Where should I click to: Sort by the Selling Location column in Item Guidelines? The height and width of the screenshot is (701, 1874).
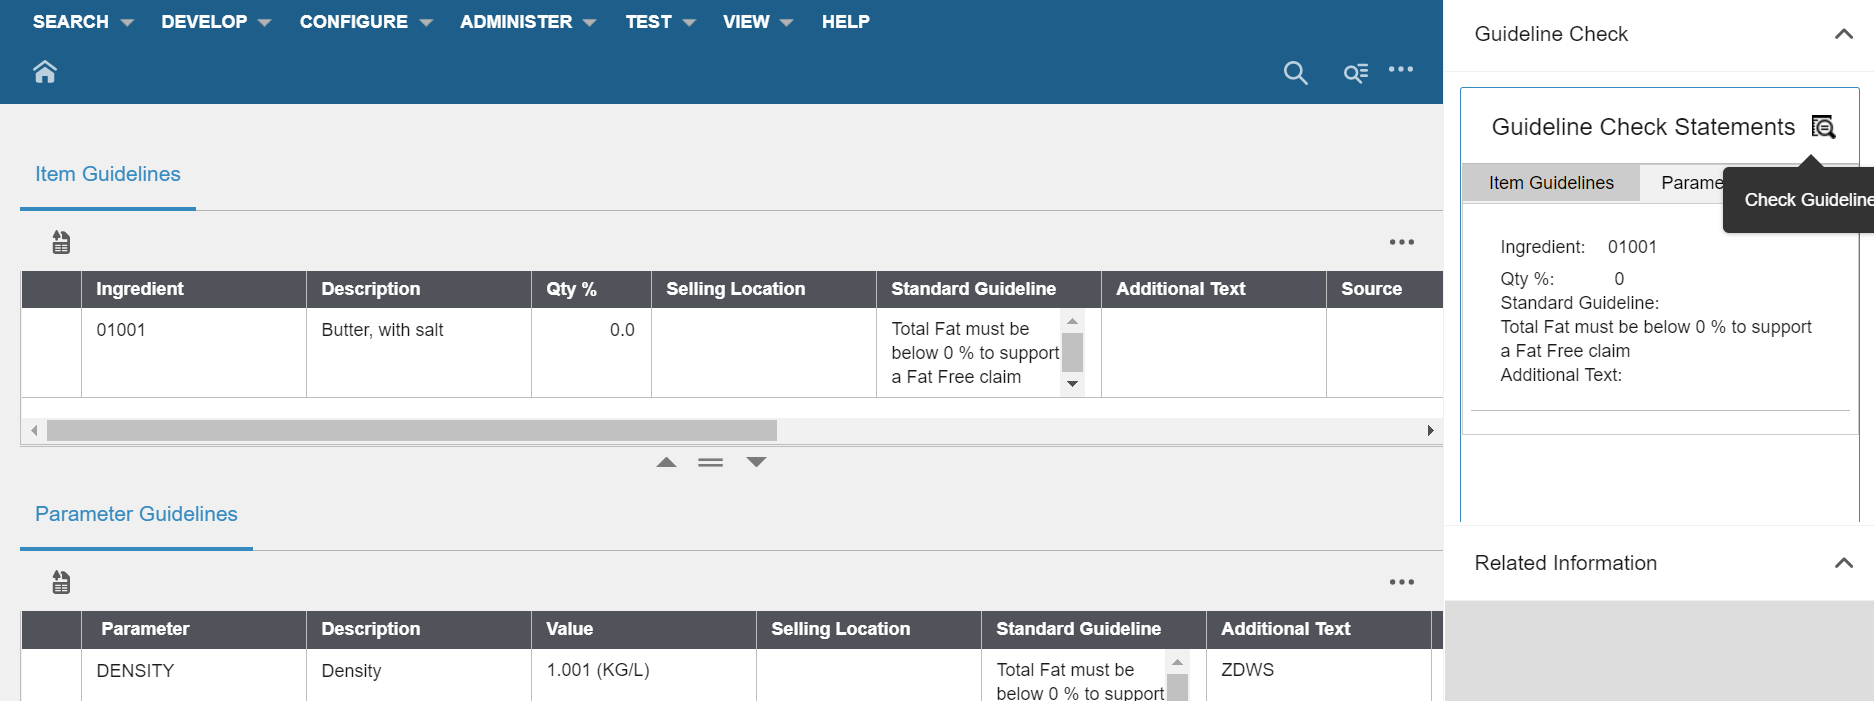(764, 289)
